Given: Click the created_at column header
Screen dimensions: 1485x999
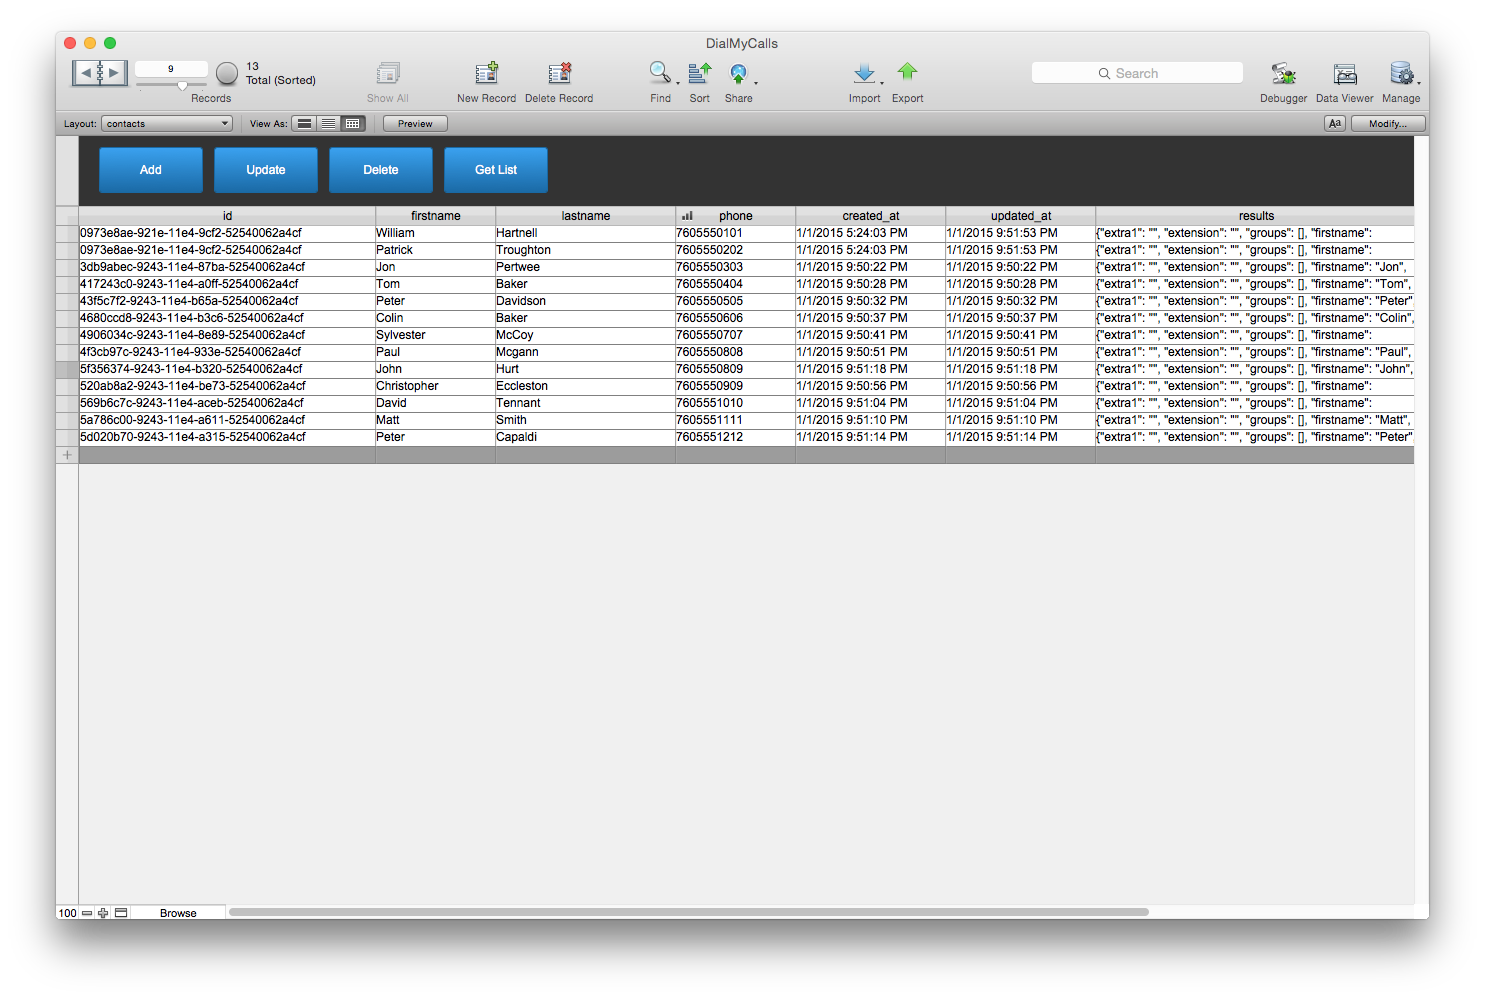Looking at the screenshot, I should pos(870,216).
